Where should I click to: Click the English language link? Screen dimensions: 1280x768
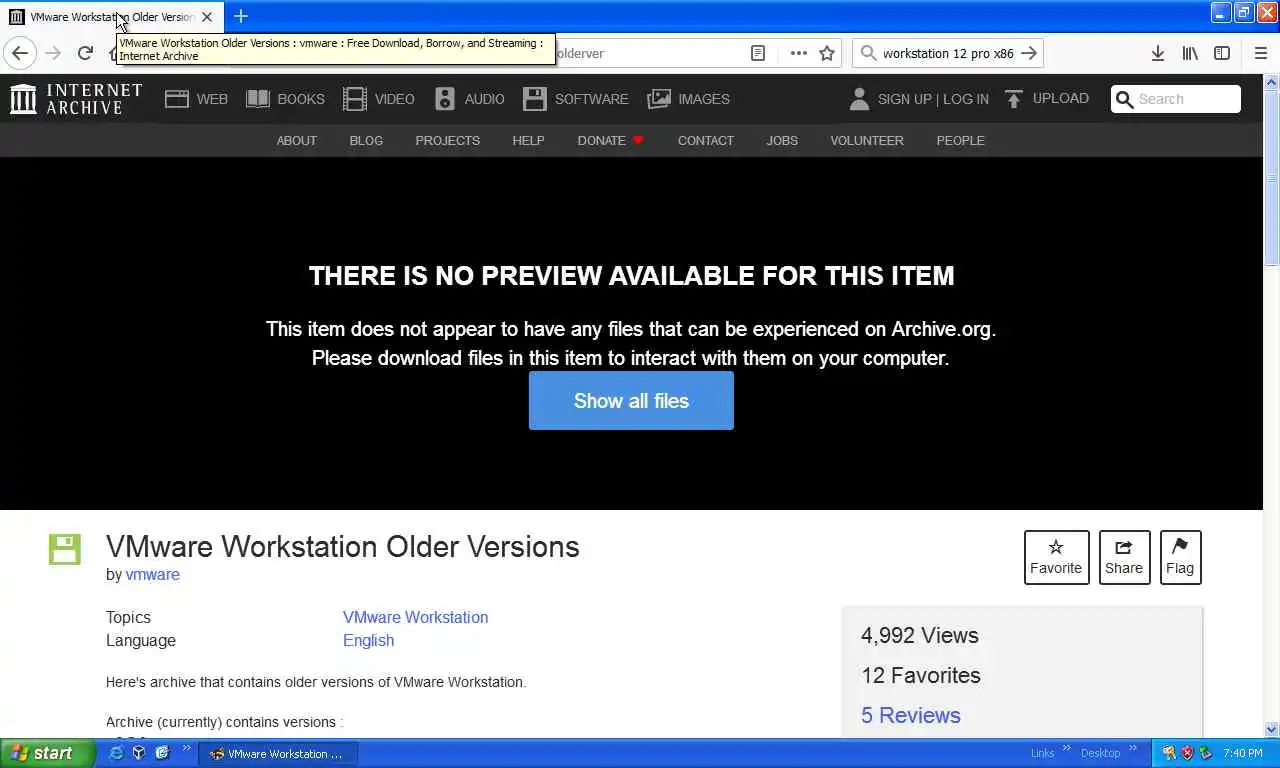(368, 640)
